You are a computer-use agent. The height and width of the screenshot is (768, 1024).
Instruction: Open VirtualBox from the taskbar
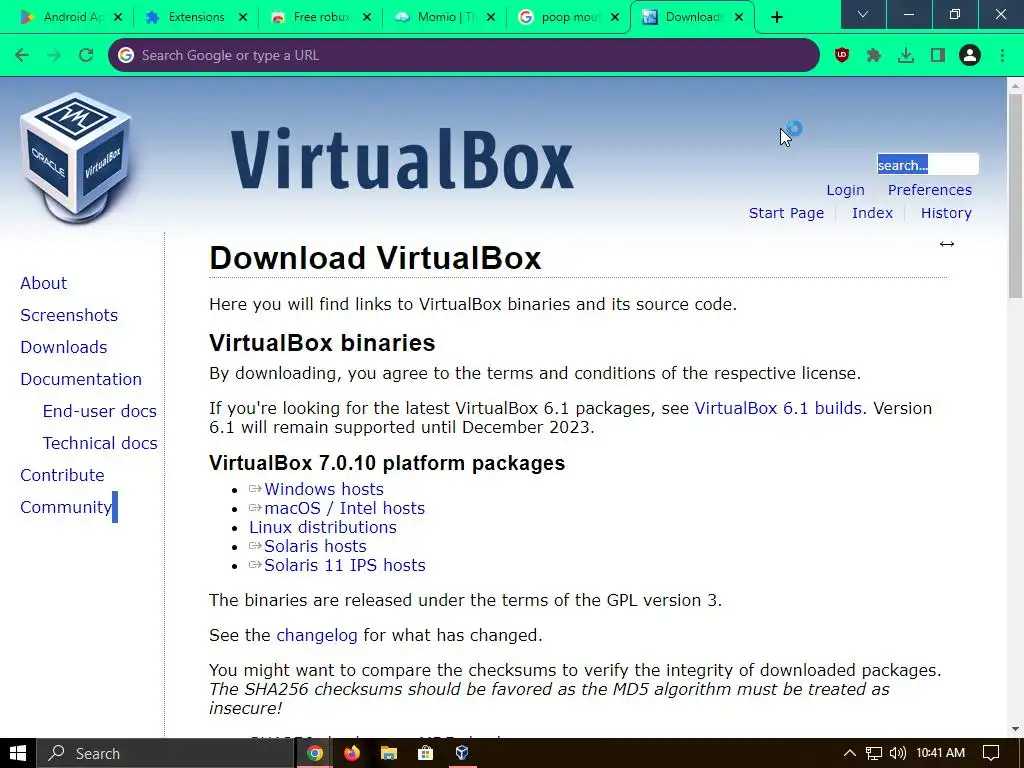(462, 753)
